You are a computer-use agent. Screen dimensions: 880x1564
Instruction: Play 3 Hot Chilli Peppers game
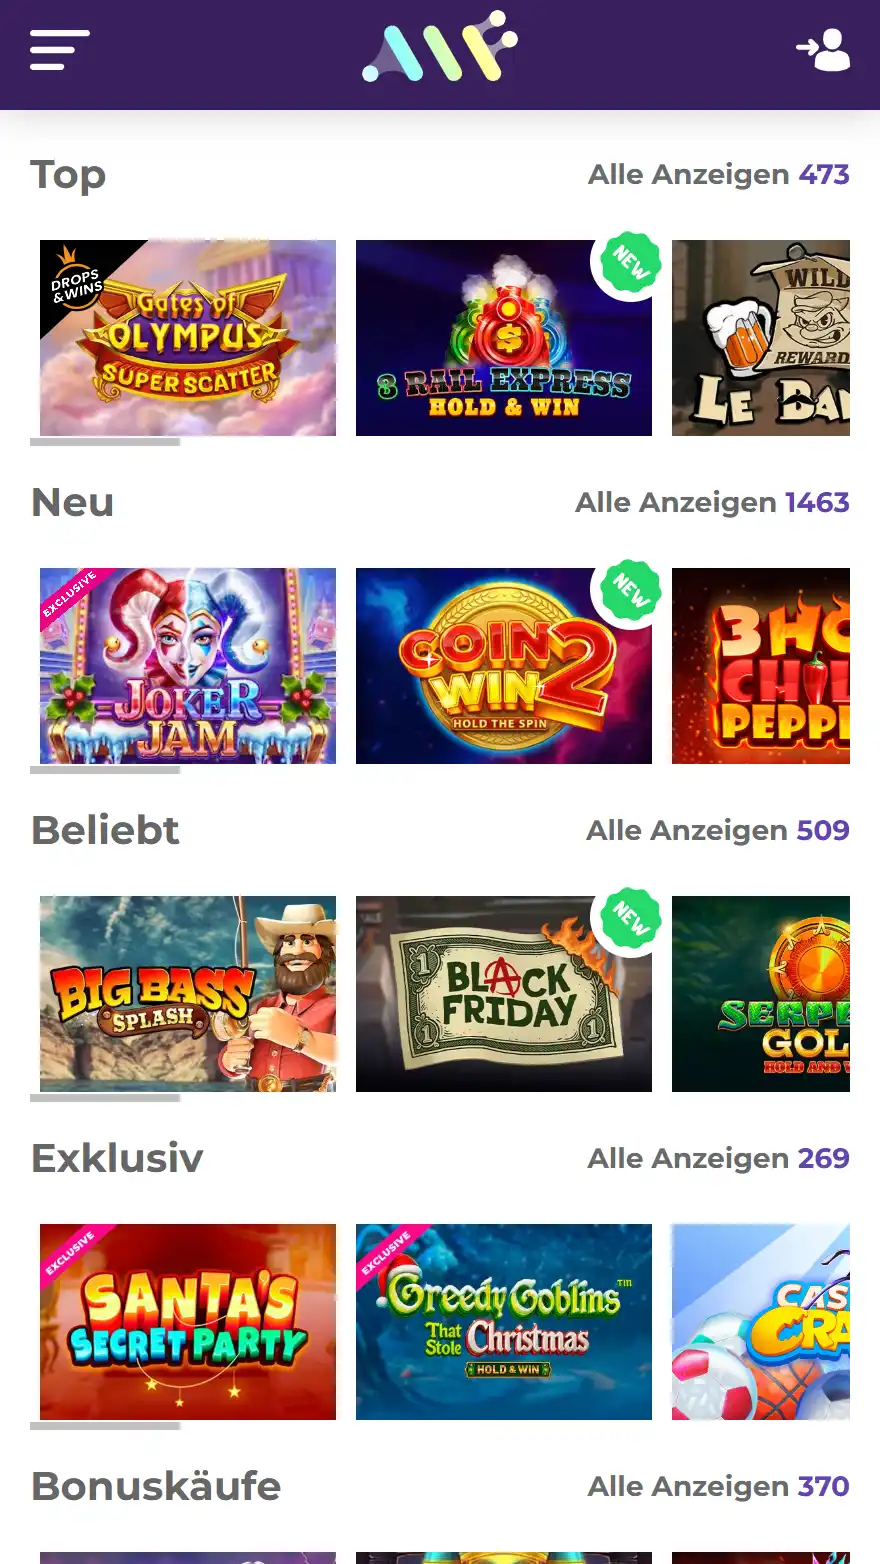pyautogui.click(x=761, y=666)
